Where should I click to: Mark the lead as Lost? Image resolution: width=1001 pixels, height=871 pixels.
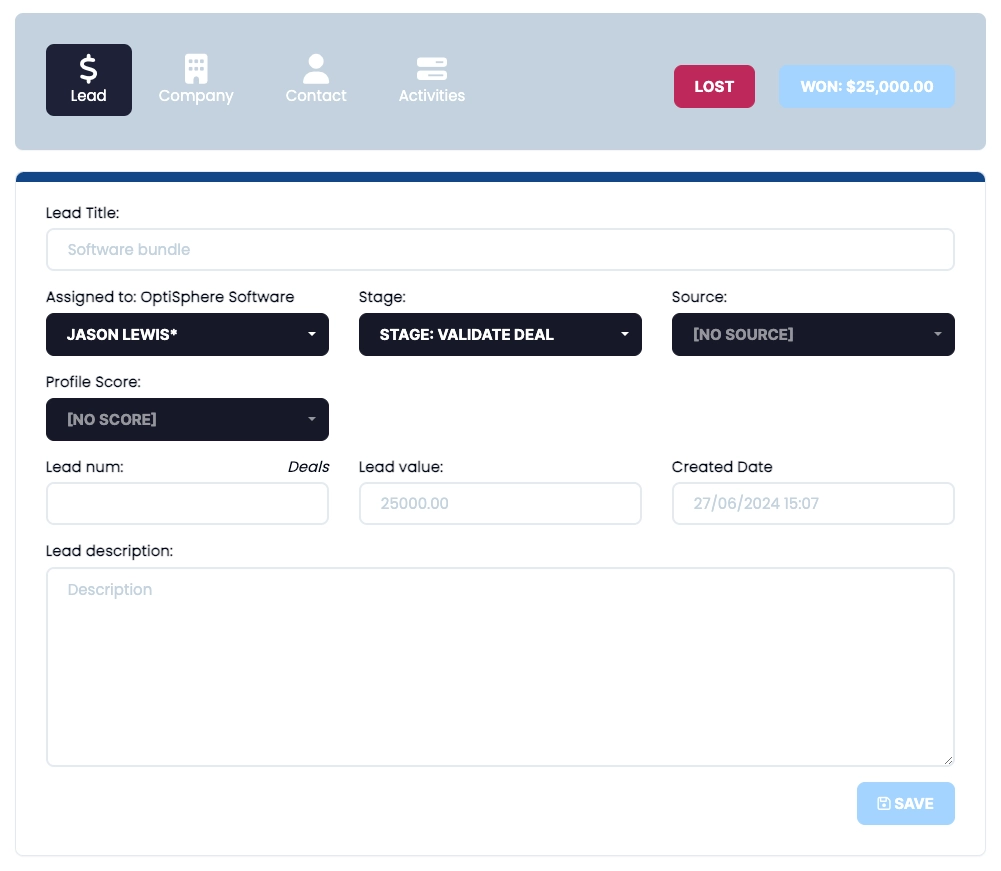point(714,87)
